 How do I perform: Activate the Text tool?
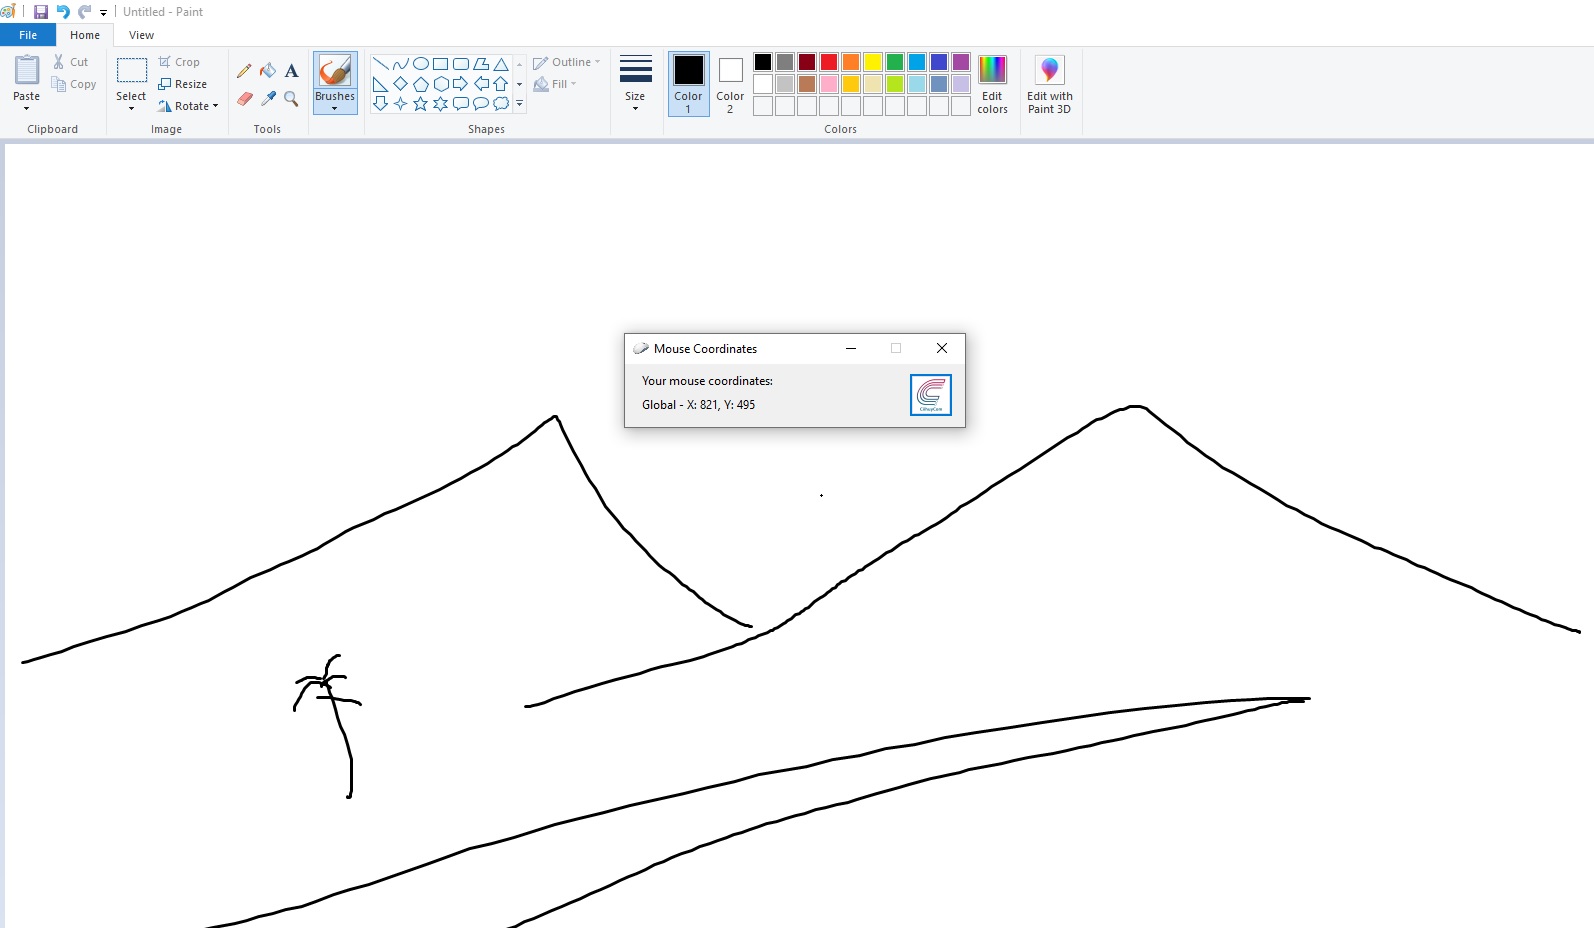pyautogui.click(x=291, y=71)
